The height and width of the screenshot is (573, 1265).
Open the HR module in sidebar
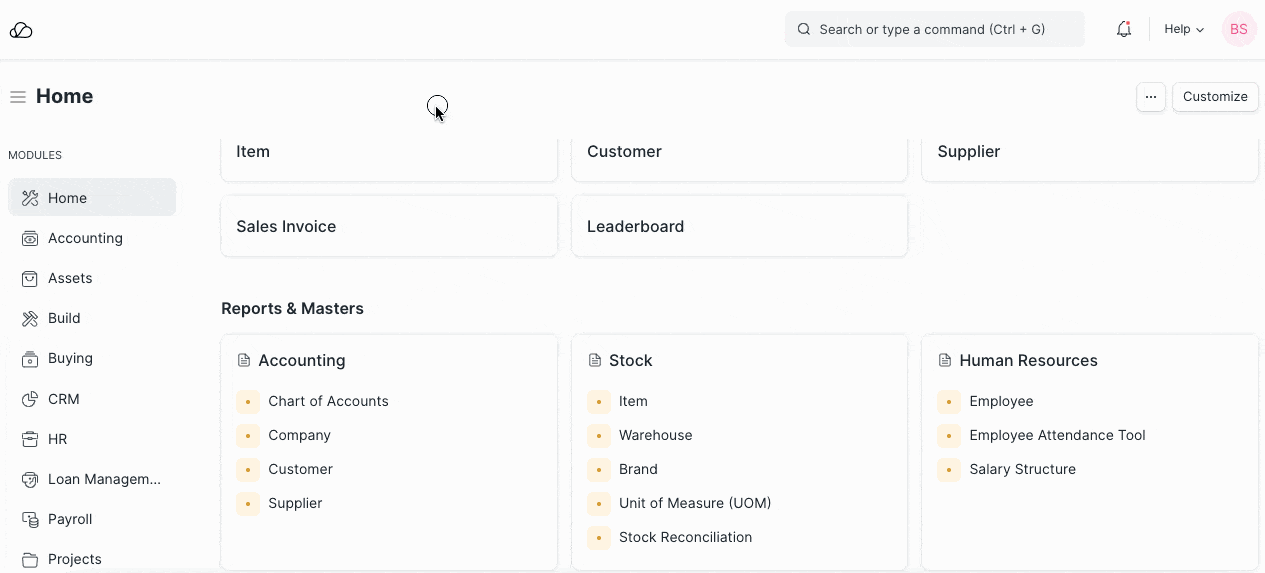click(x=57, y=439)
